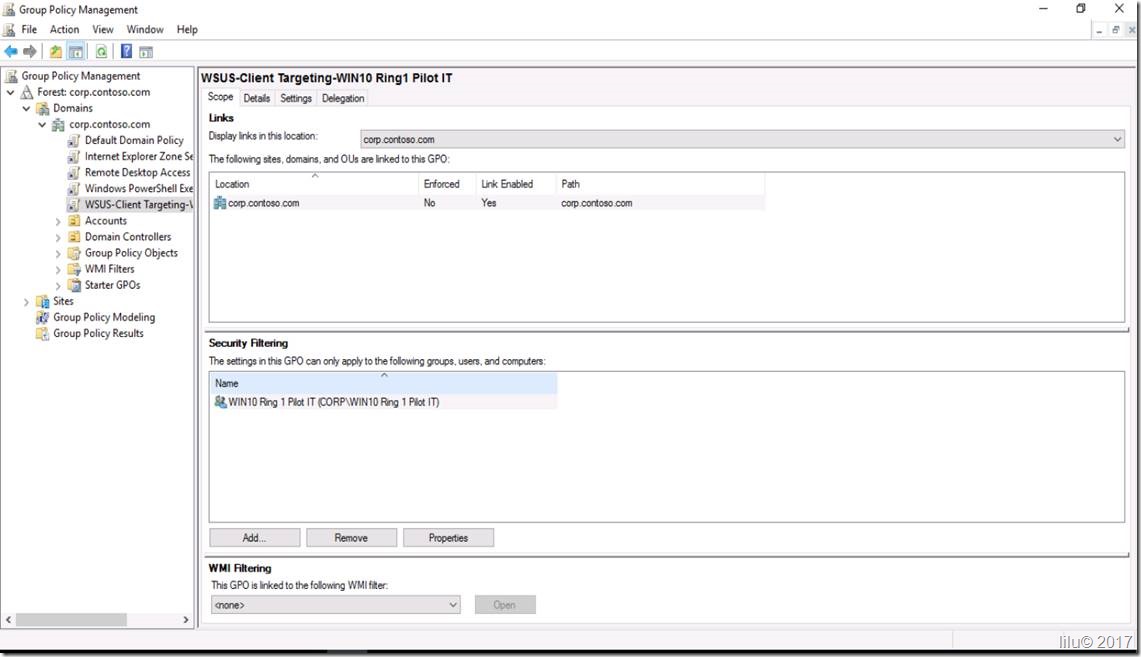Click the Domain Controllers OU icon
Image resolution: width=1141 pixels, height=657 pixels.
click(x=73, y=236)
